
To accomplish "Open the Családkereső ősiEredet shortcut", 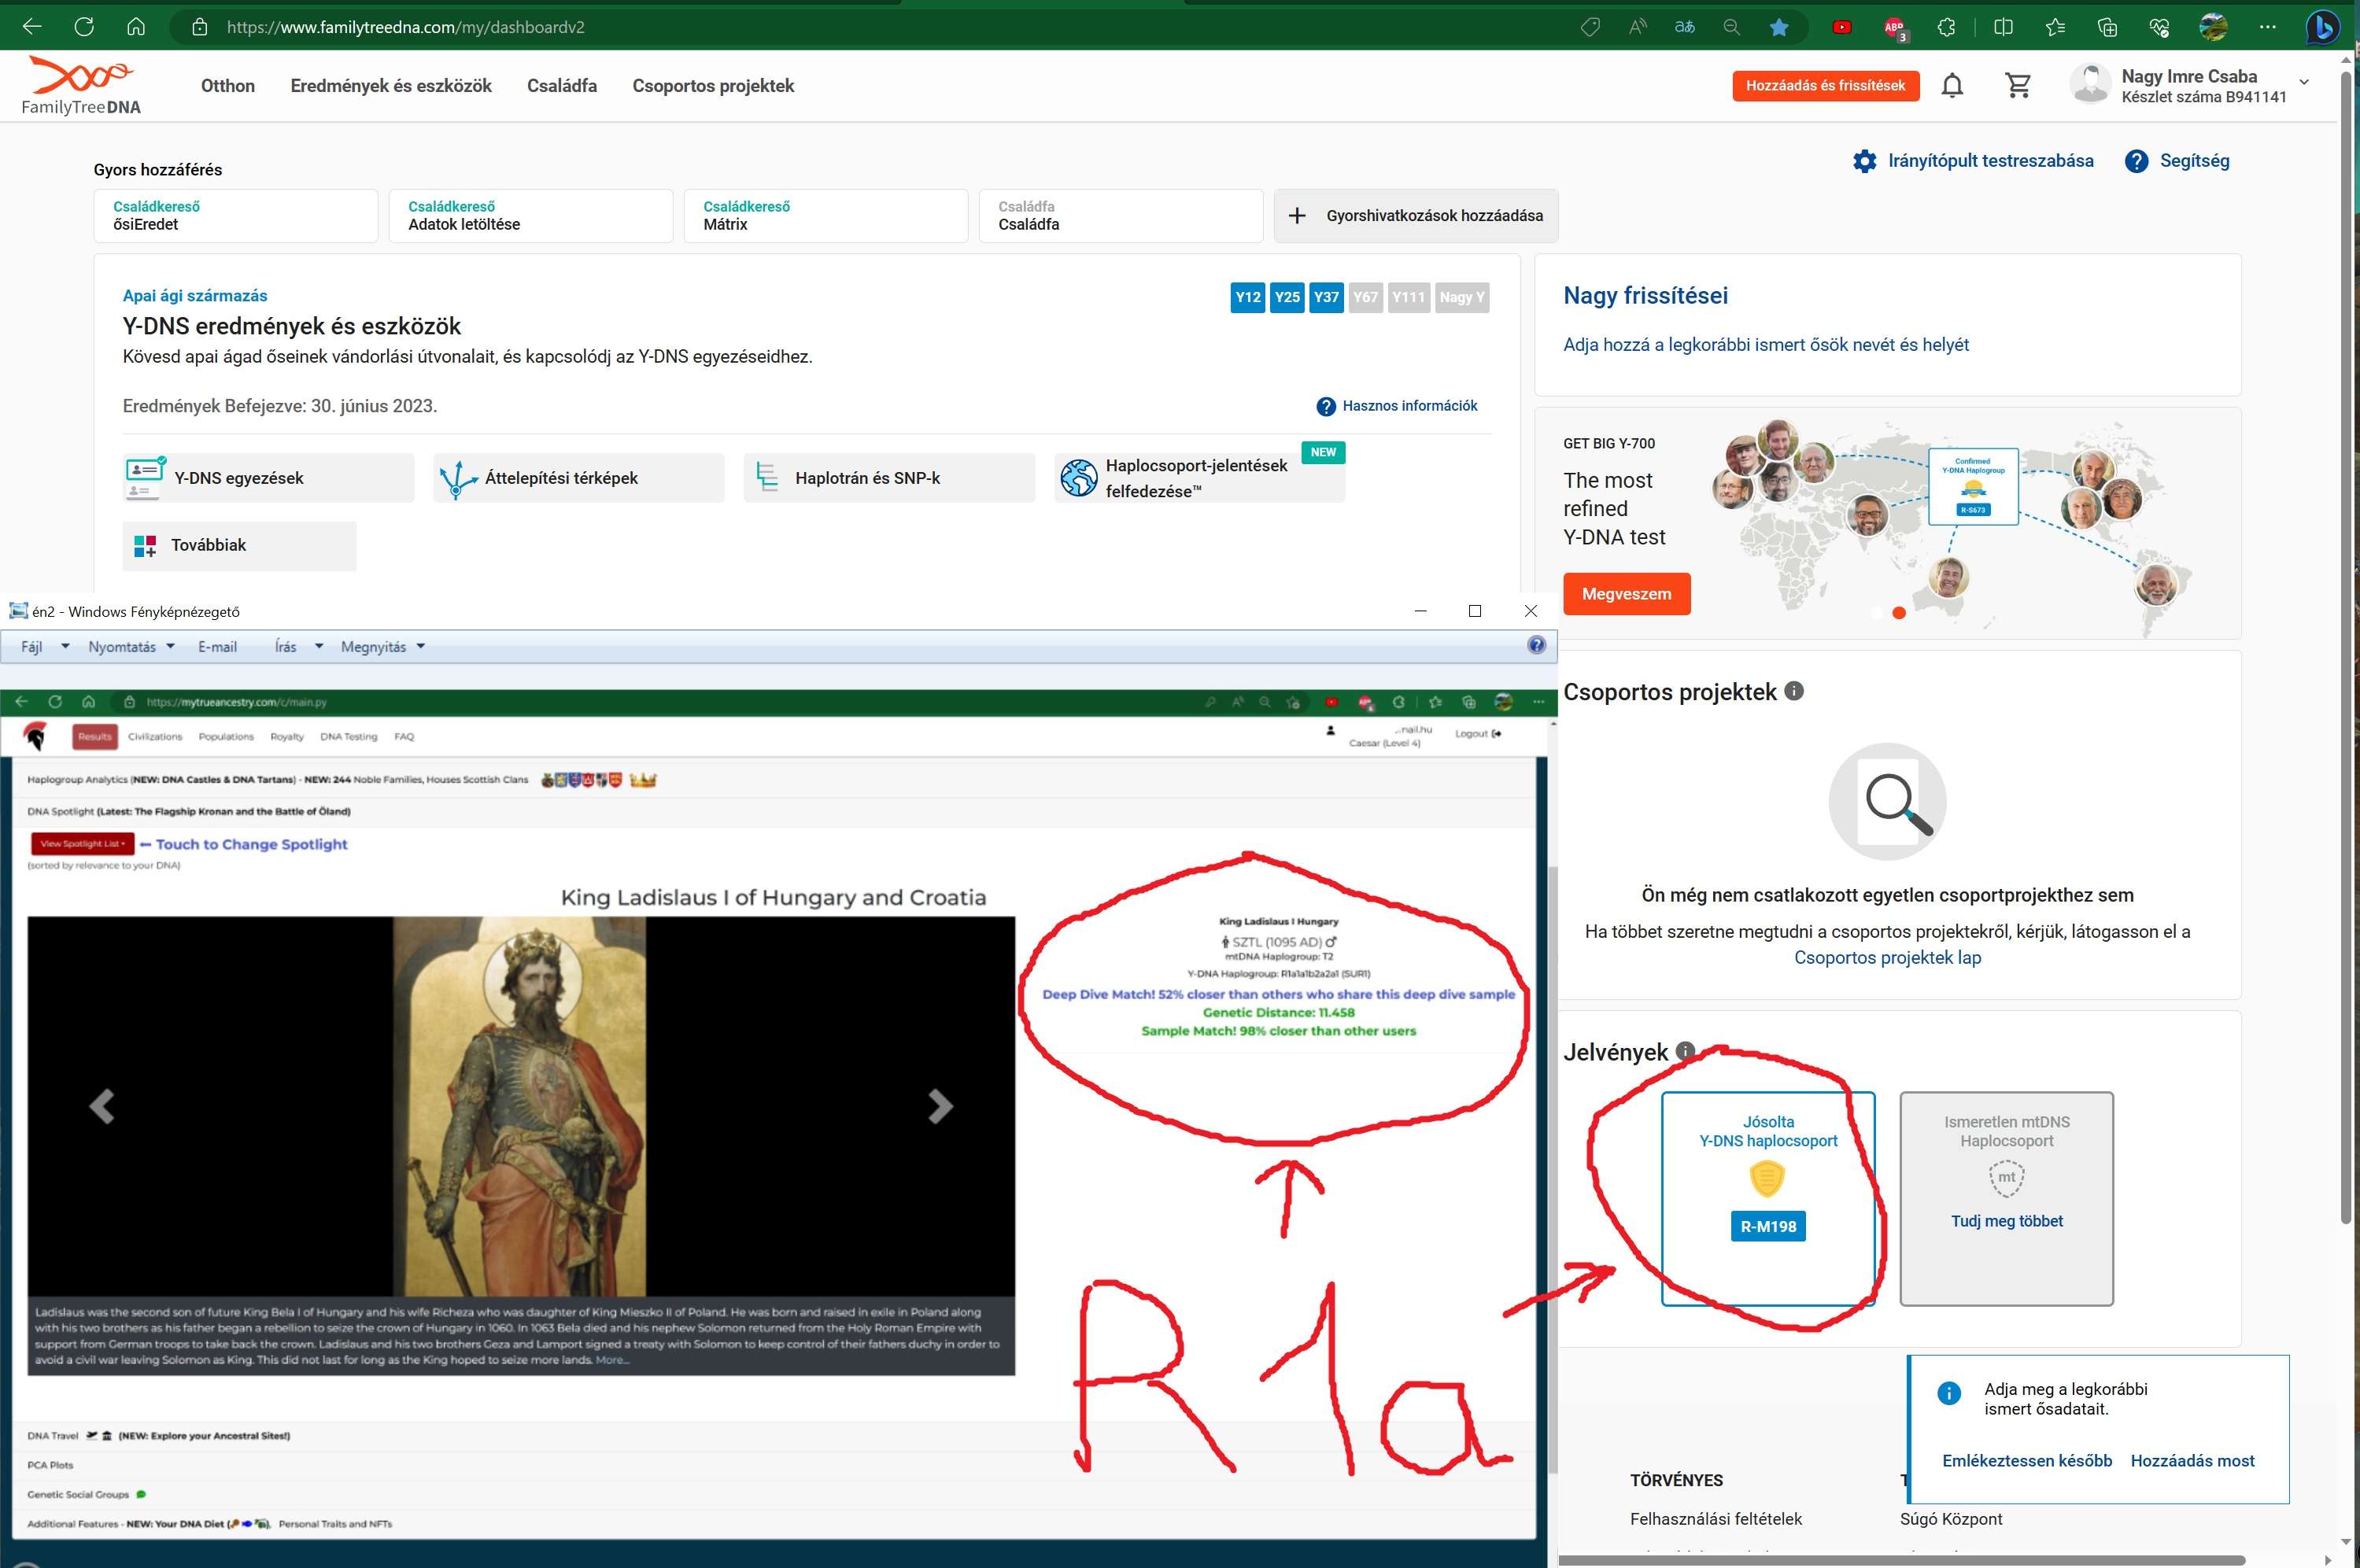I will tap(236, 215).
